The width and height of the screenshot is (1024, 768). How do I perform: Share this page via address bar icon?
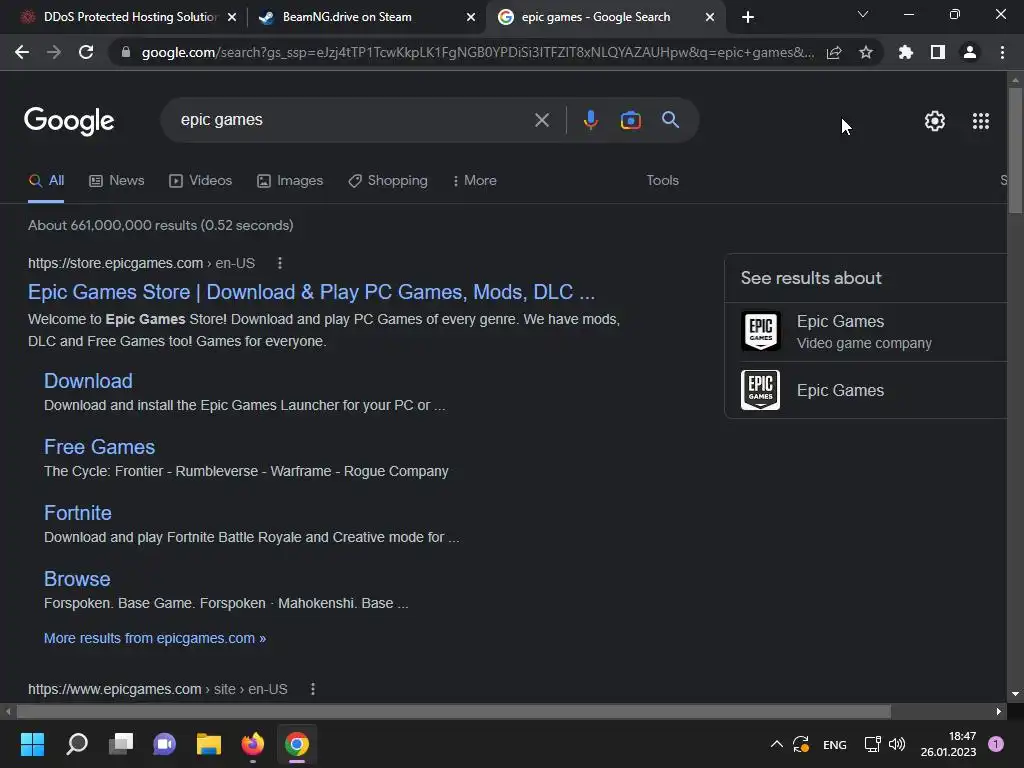tap(834, 52)
